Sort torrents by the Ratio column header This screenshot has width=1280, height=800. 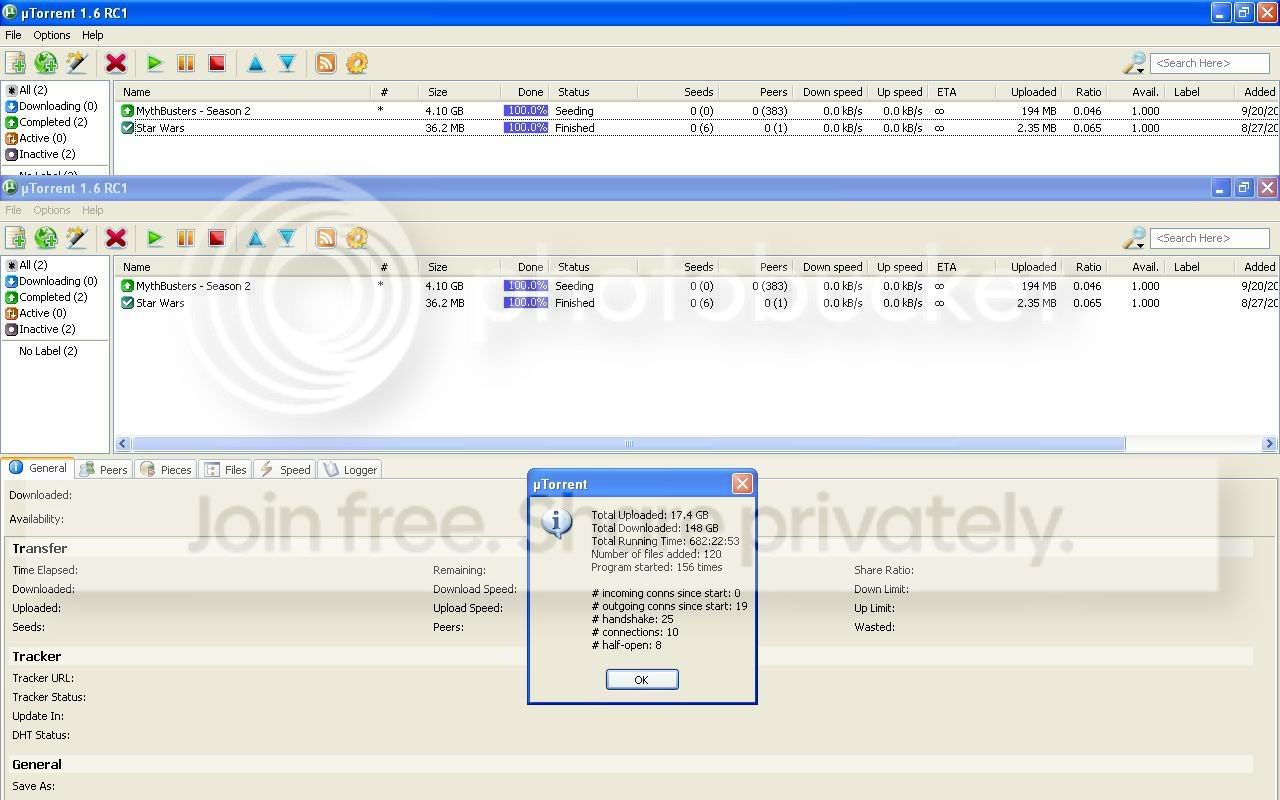1088,267
